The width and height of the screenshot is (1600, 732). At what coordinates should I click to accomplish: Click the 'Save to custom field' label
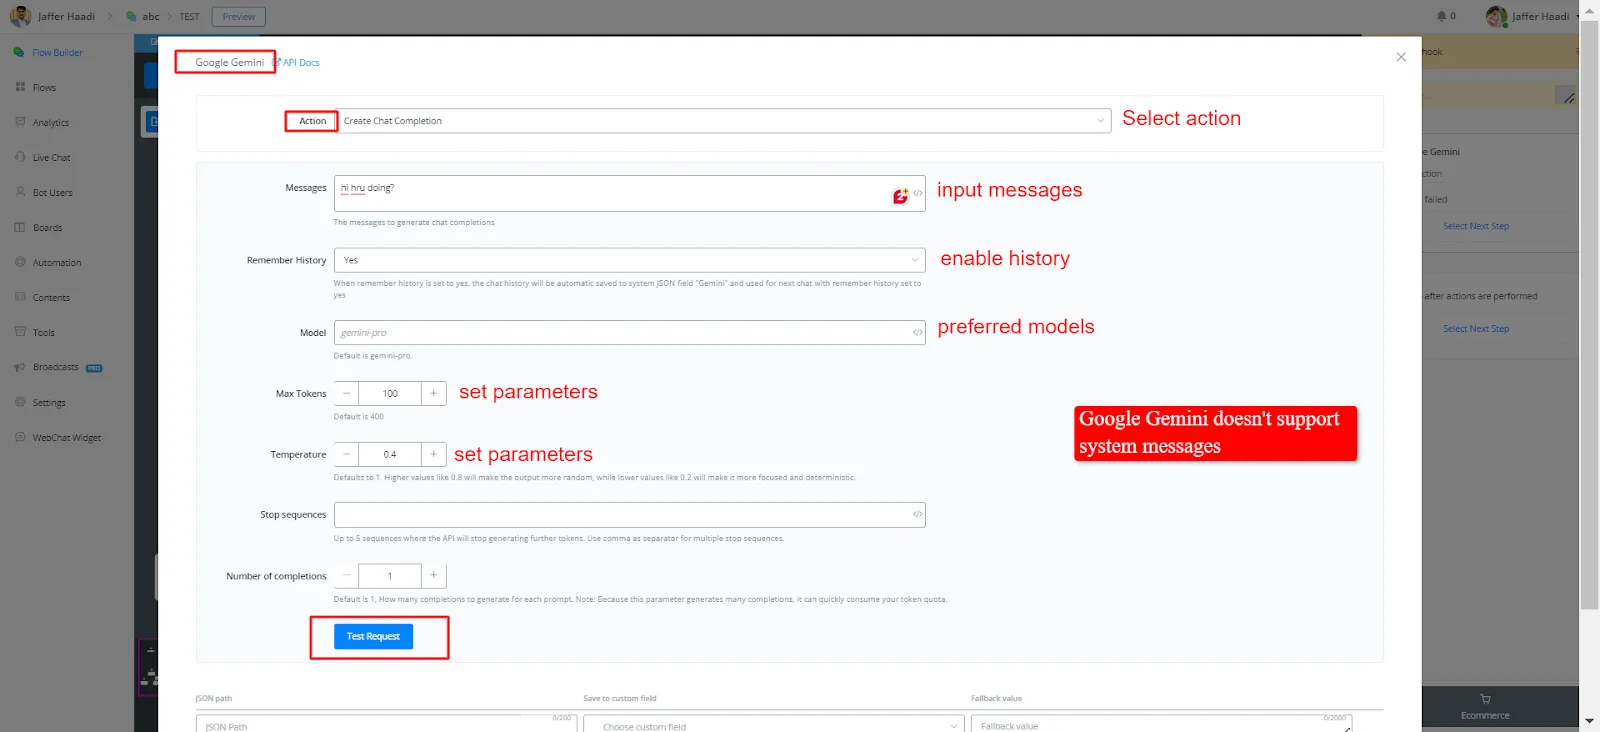pyautogui.click(x=620, y=698)
